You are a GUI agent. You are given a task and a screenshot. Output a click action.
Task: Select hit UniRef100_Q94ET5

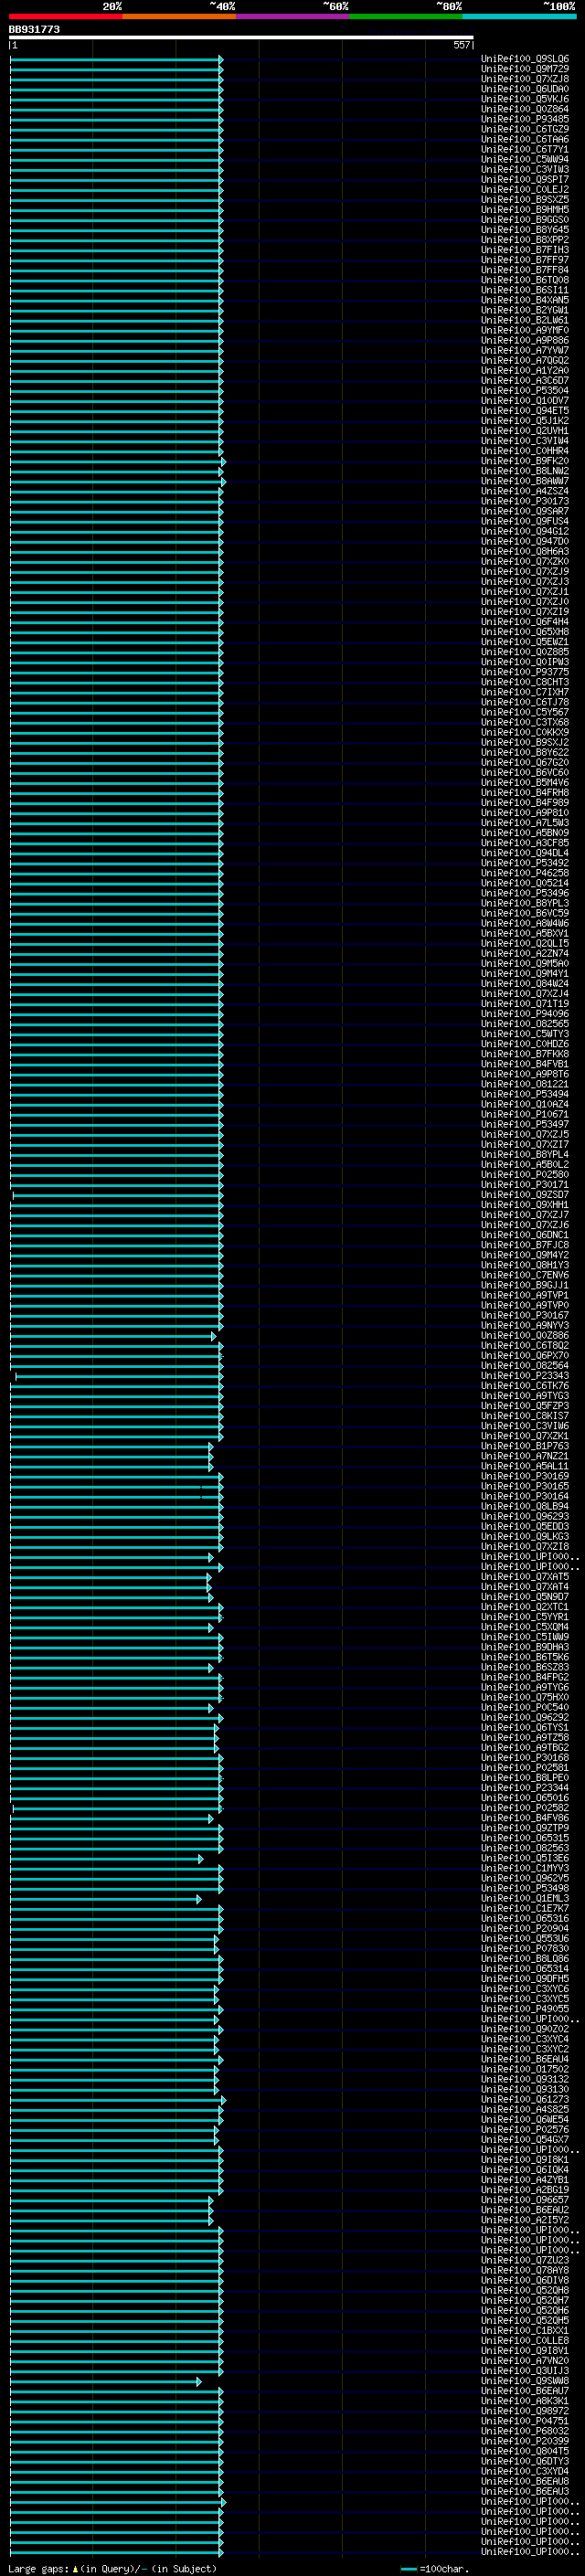[525, 410]
